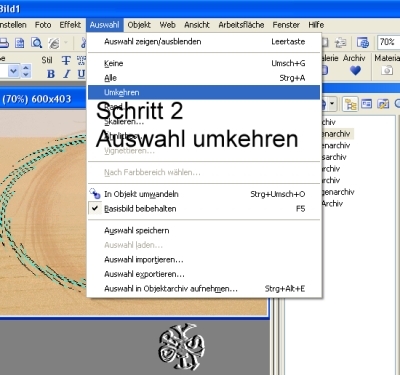Click the panel icon with the pencil

(x=383, y=104)
